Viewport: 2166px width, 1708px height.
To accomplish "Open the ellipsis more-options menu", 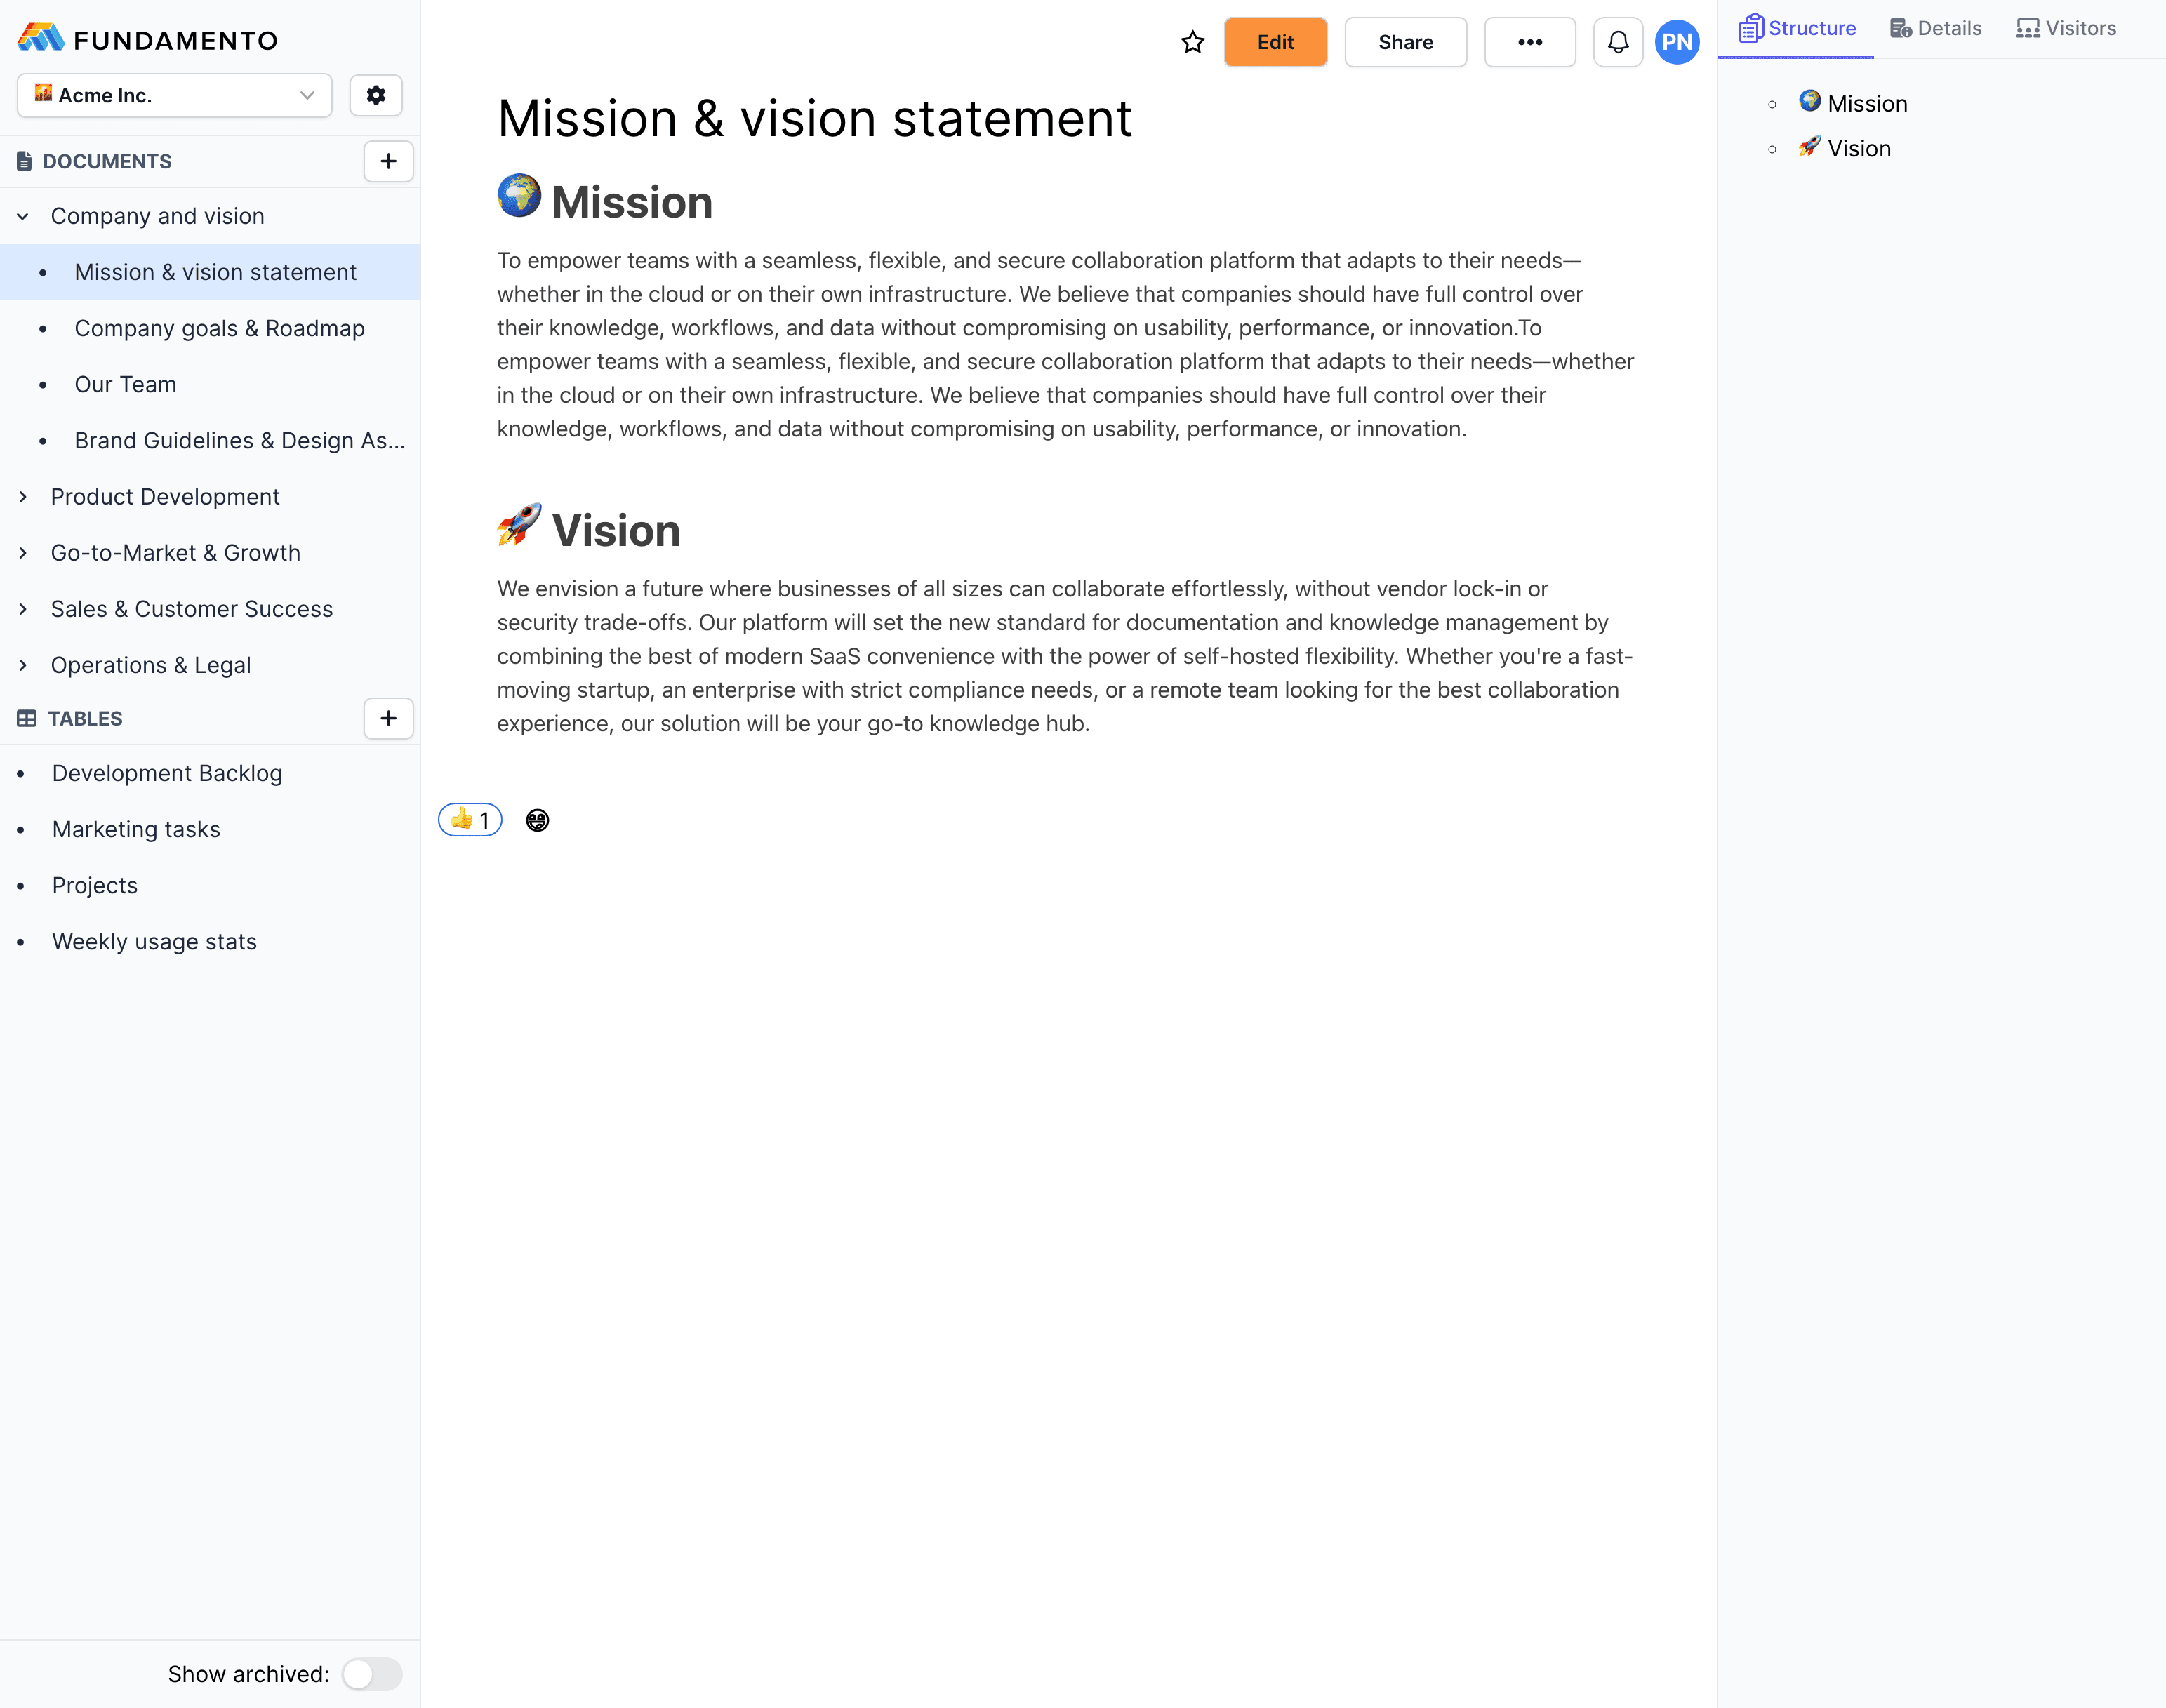I will pyautogui.click(x=1530, y=42).
